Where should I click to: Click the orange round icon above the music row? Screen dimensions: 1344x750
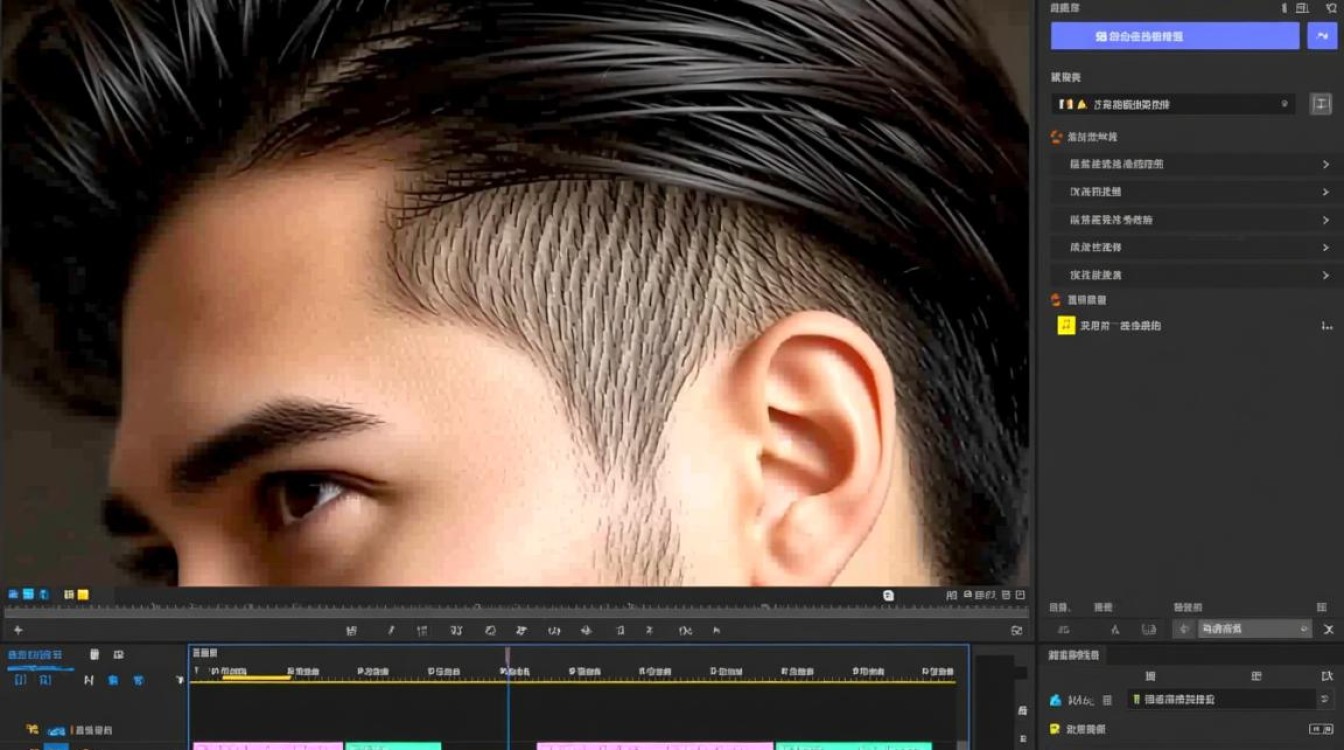pos(1056,299)
